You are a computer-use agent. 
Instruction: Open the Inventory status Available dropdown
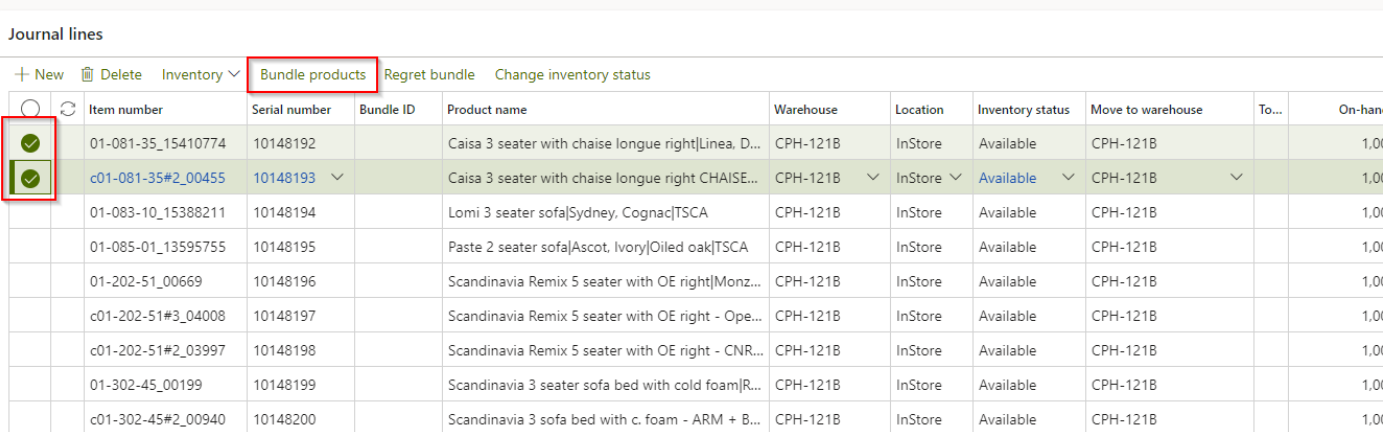(x=1068, y=178)
